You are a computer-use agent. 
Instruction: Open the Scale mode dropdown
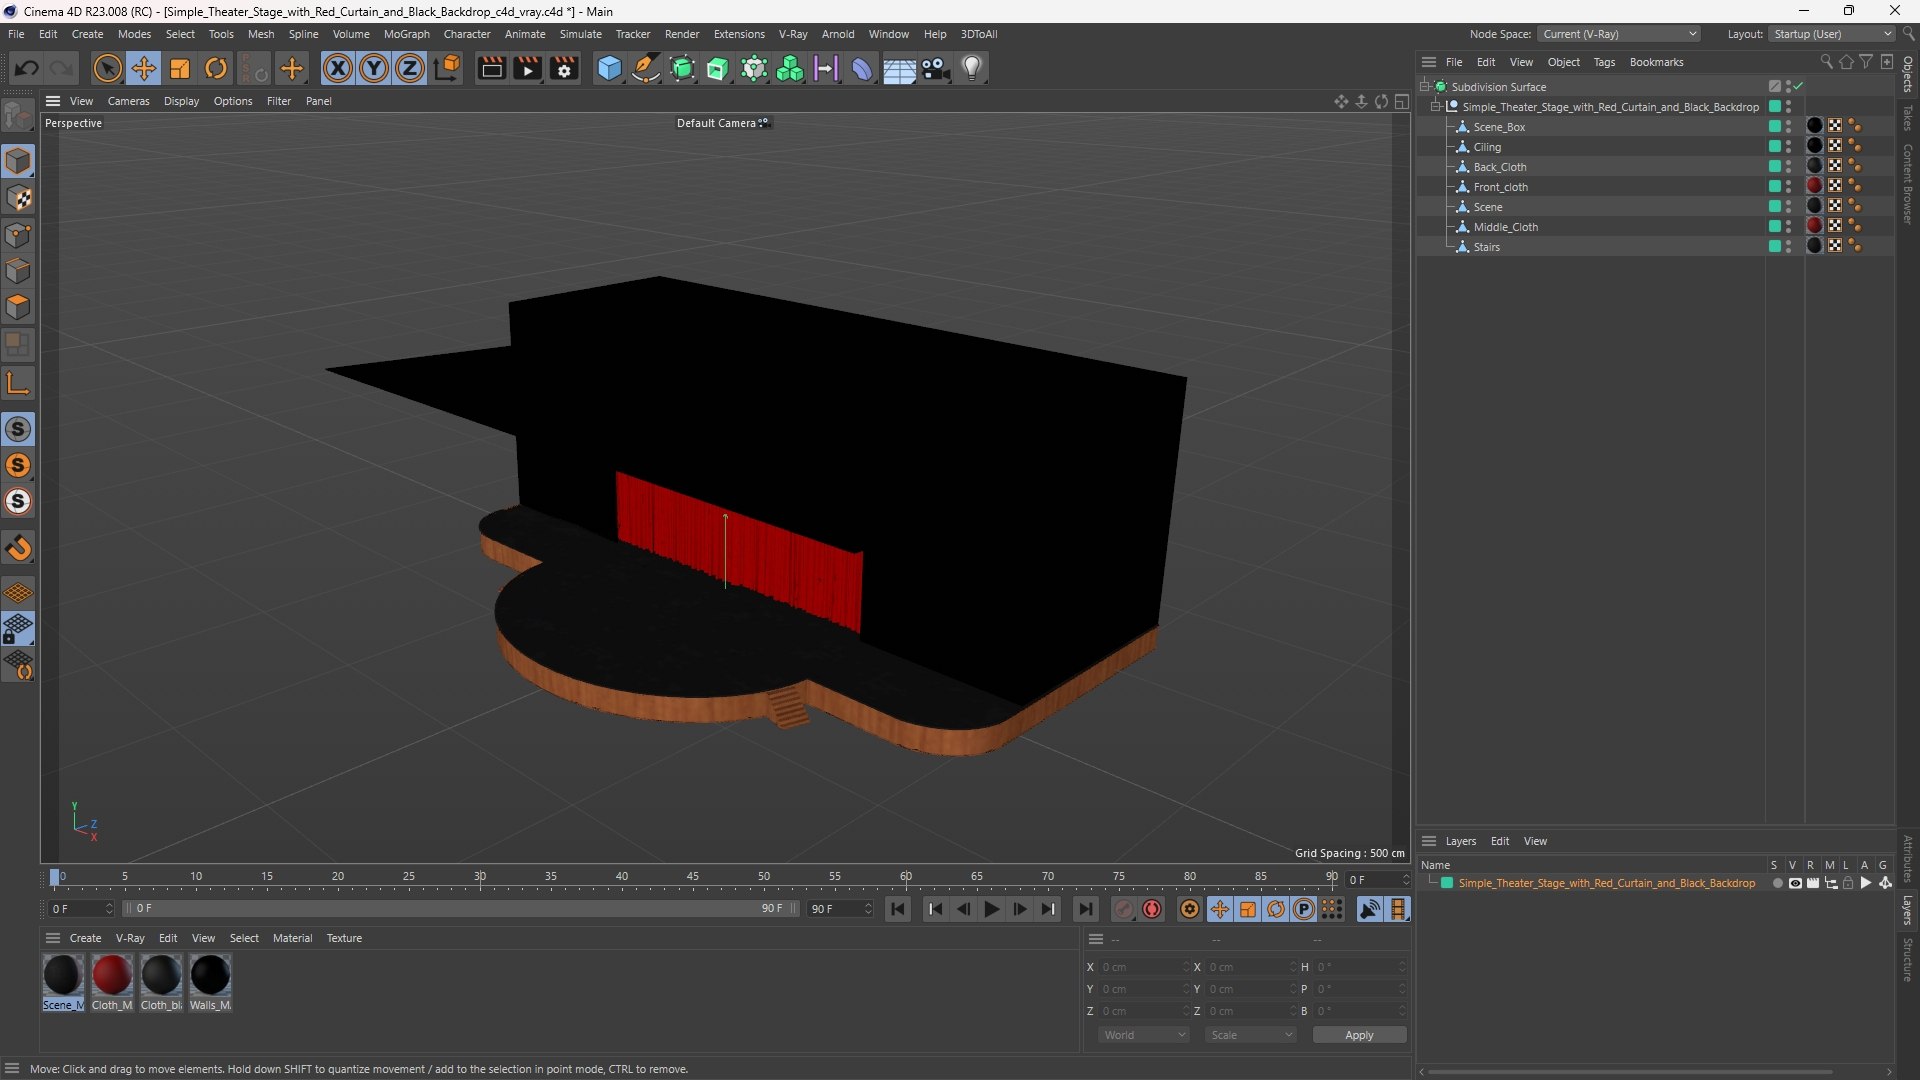pos(1251,1035)
